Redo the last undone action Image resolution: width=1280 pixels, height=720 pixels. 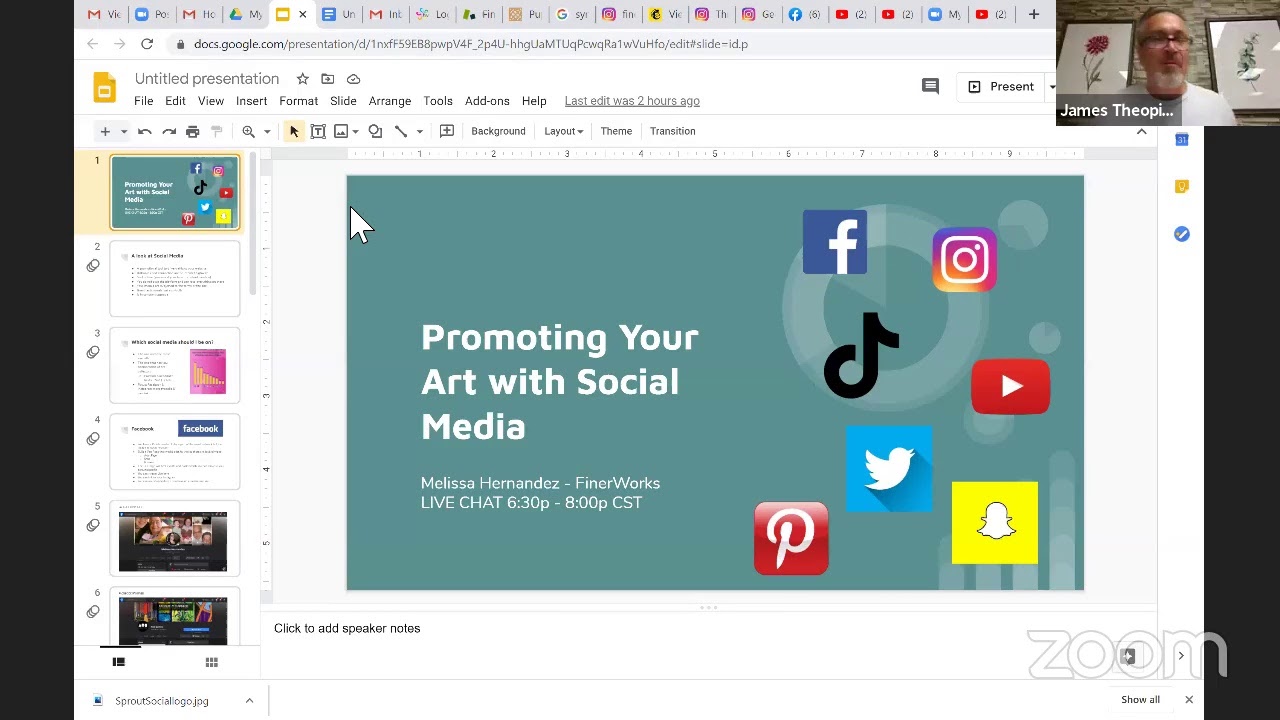point(169,131)
